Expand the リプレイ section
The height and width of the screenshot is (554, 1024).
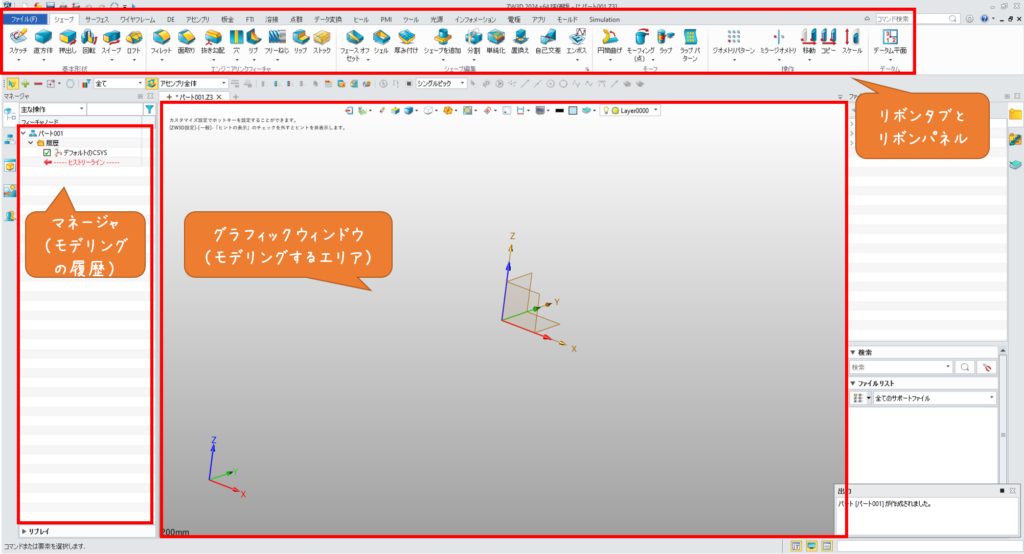point(24,532)
